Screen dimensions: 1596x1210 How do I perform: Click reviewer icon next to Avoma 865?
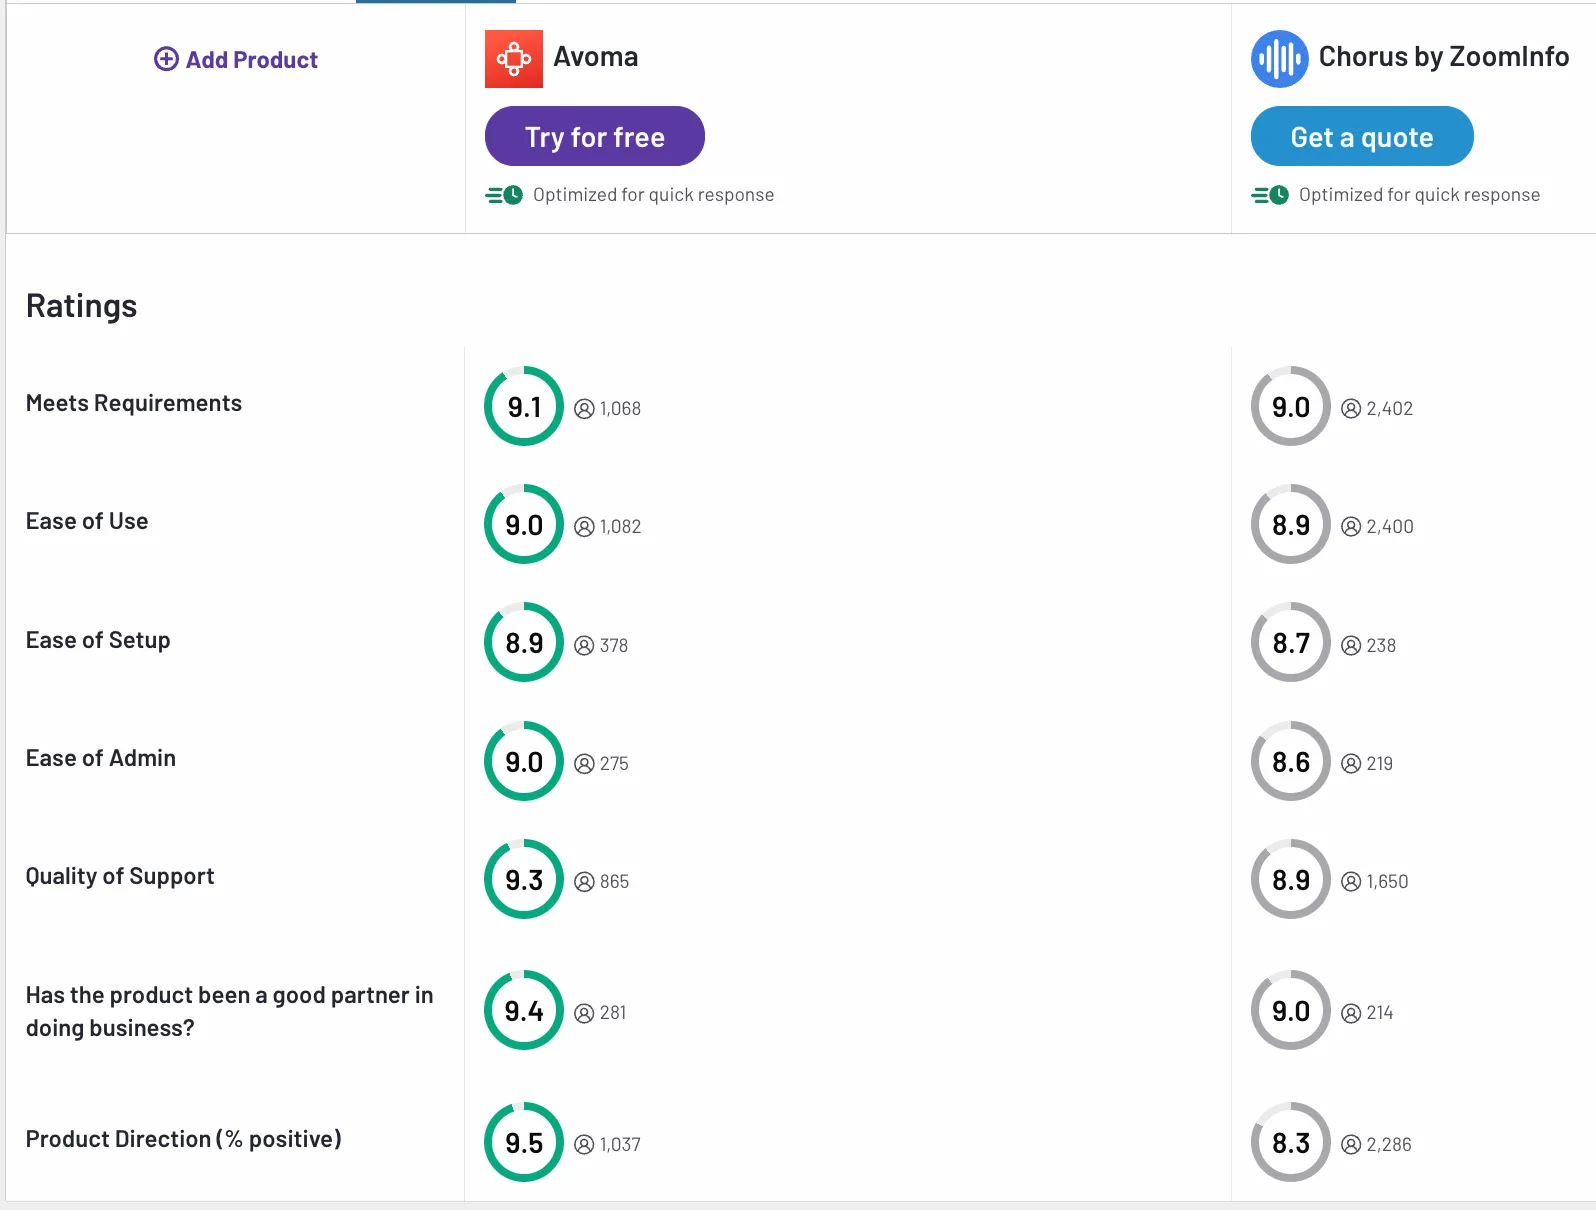click(x=585, y=882)
